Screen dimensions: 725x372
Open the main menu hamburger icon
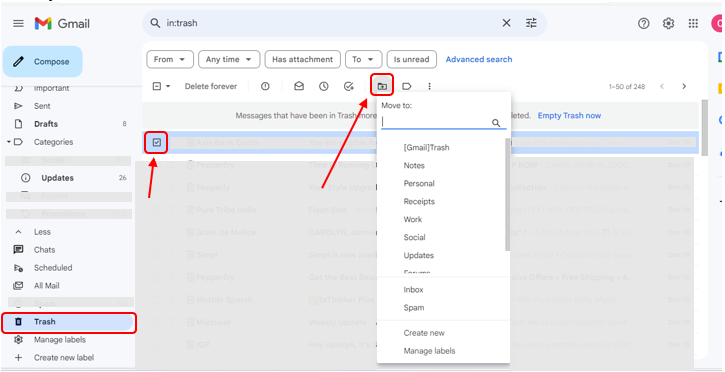[x=18, y=23]
